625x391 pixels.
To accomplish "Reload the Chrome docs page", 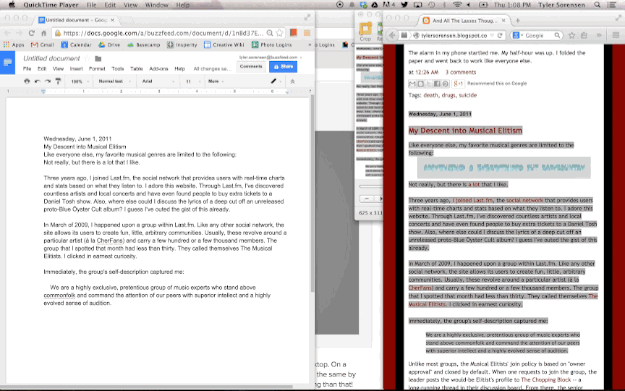I will coord(31,33).
